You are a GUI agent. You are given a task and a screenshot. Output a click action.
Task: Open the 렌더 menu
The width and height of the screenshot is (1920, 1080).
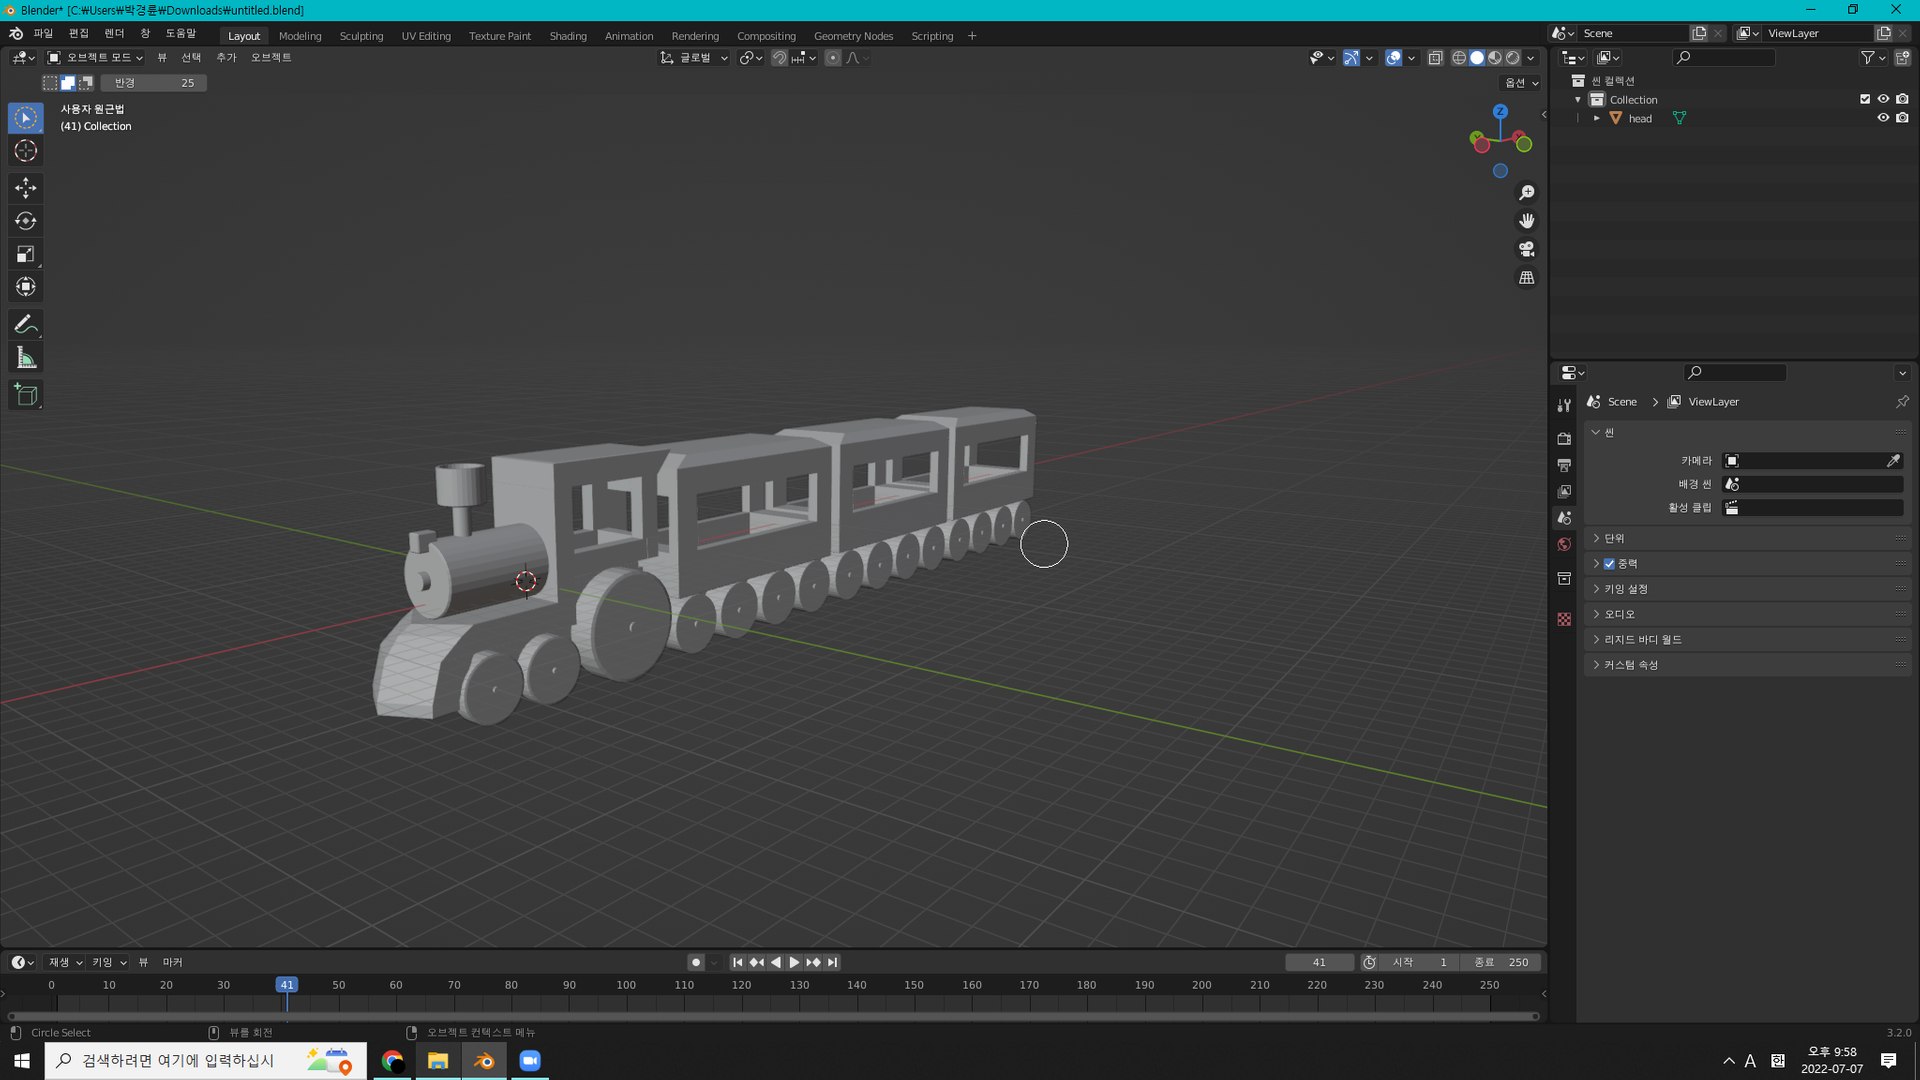click(114, 33)
